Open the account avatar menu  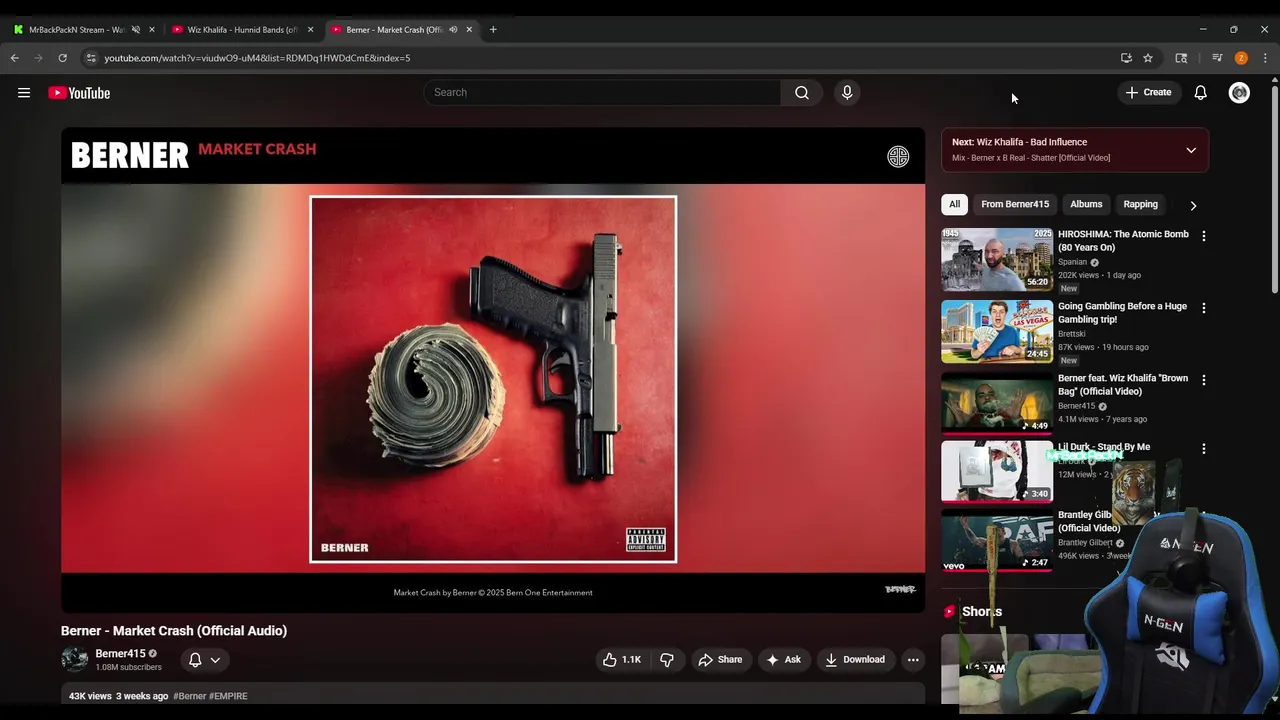coord(1239,93)
